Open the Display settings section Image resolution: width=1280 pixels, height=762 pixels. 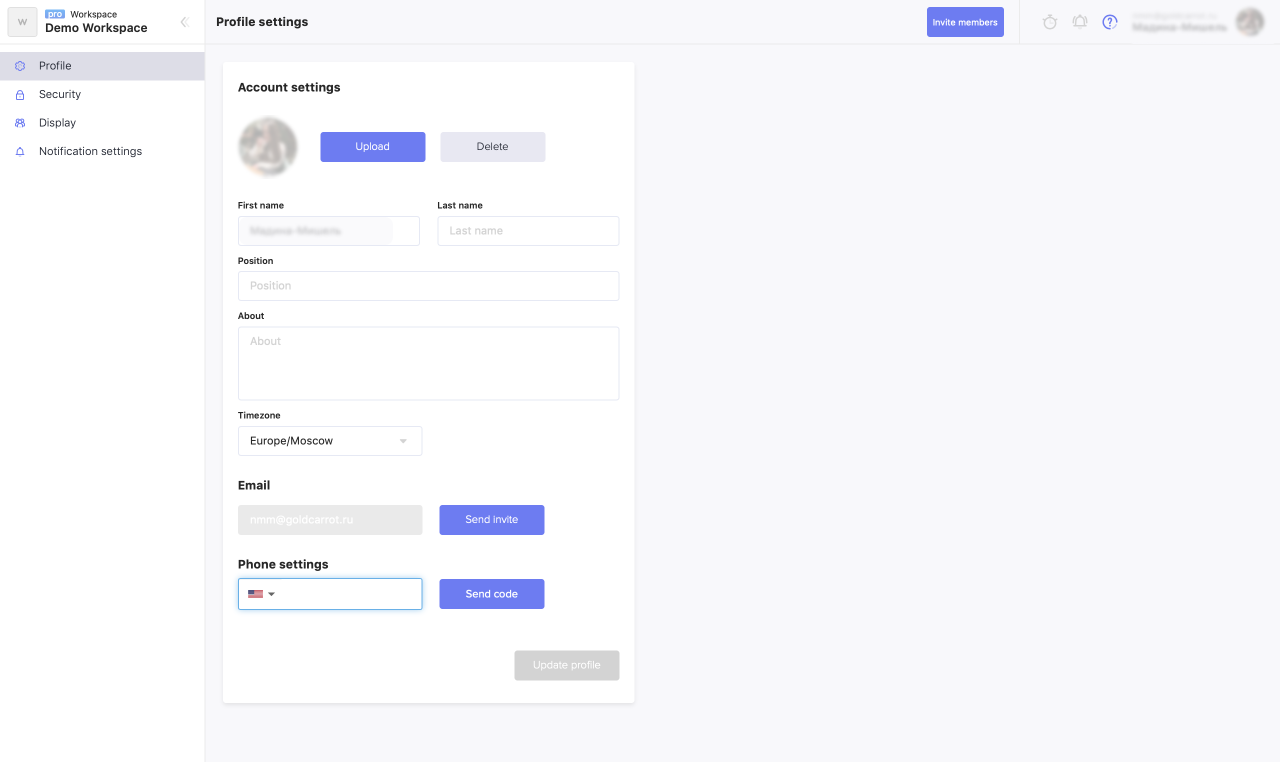point(57,123)
